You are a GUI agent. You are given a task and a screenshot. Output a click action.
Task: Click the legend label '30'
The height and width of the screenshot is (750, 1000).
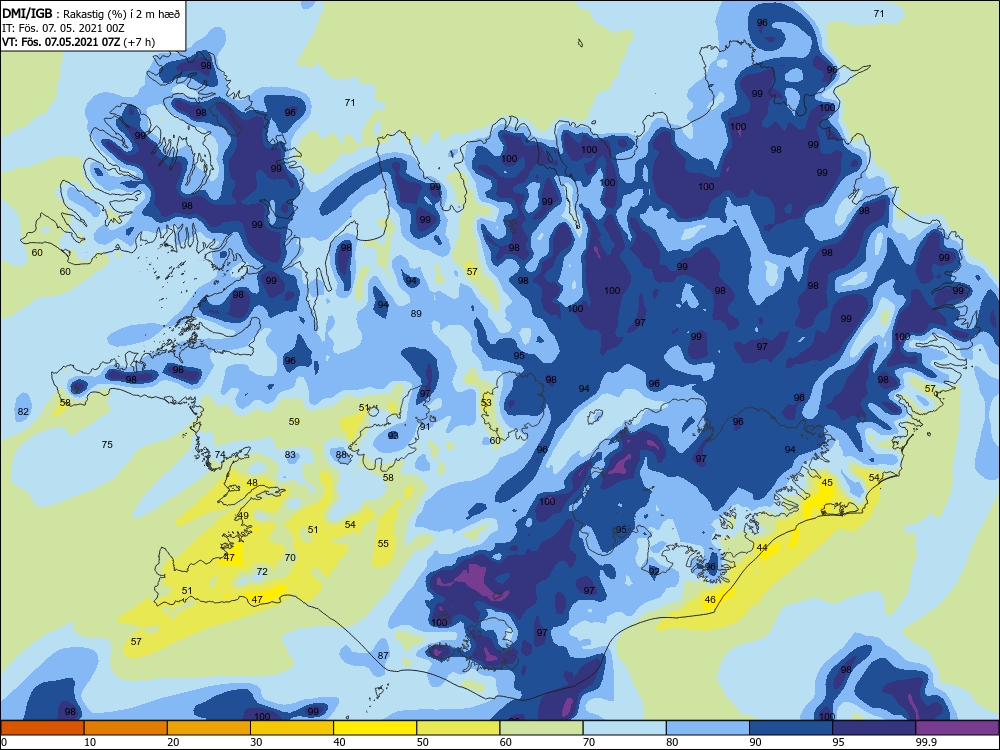pos(256,742)
